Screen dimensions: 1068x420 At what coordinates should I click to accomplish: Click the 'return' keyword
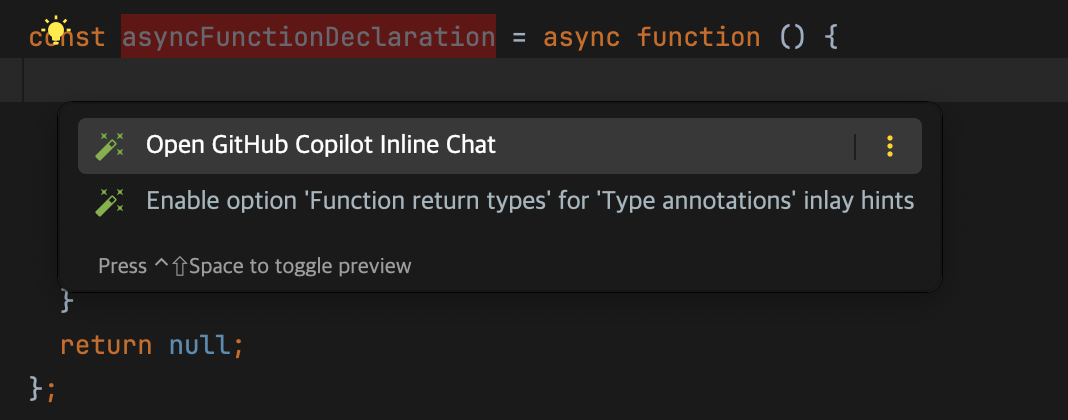105,346
